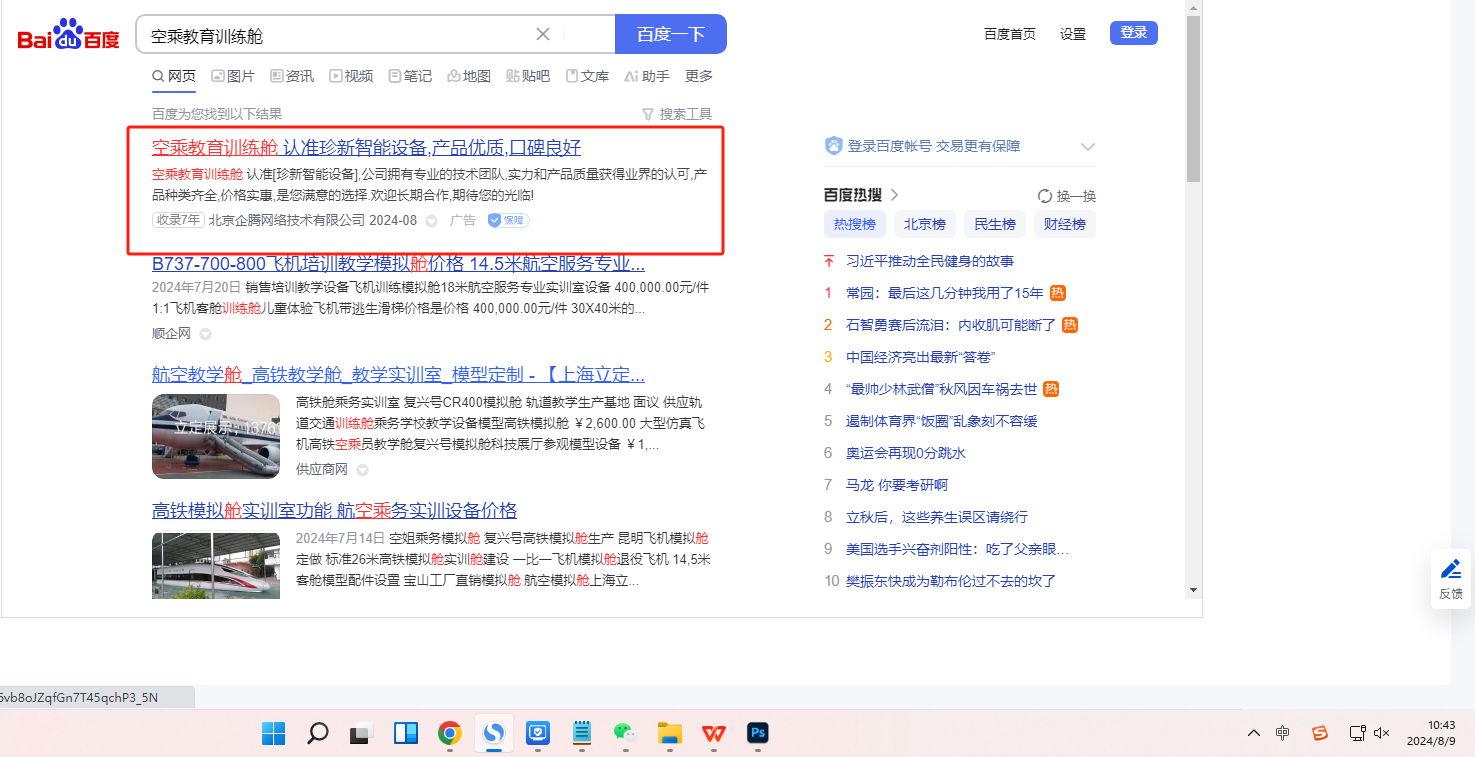Open the 搜索工具 filter options
The height and width of the screenshot is (757, 1475).
click(676, 114)
